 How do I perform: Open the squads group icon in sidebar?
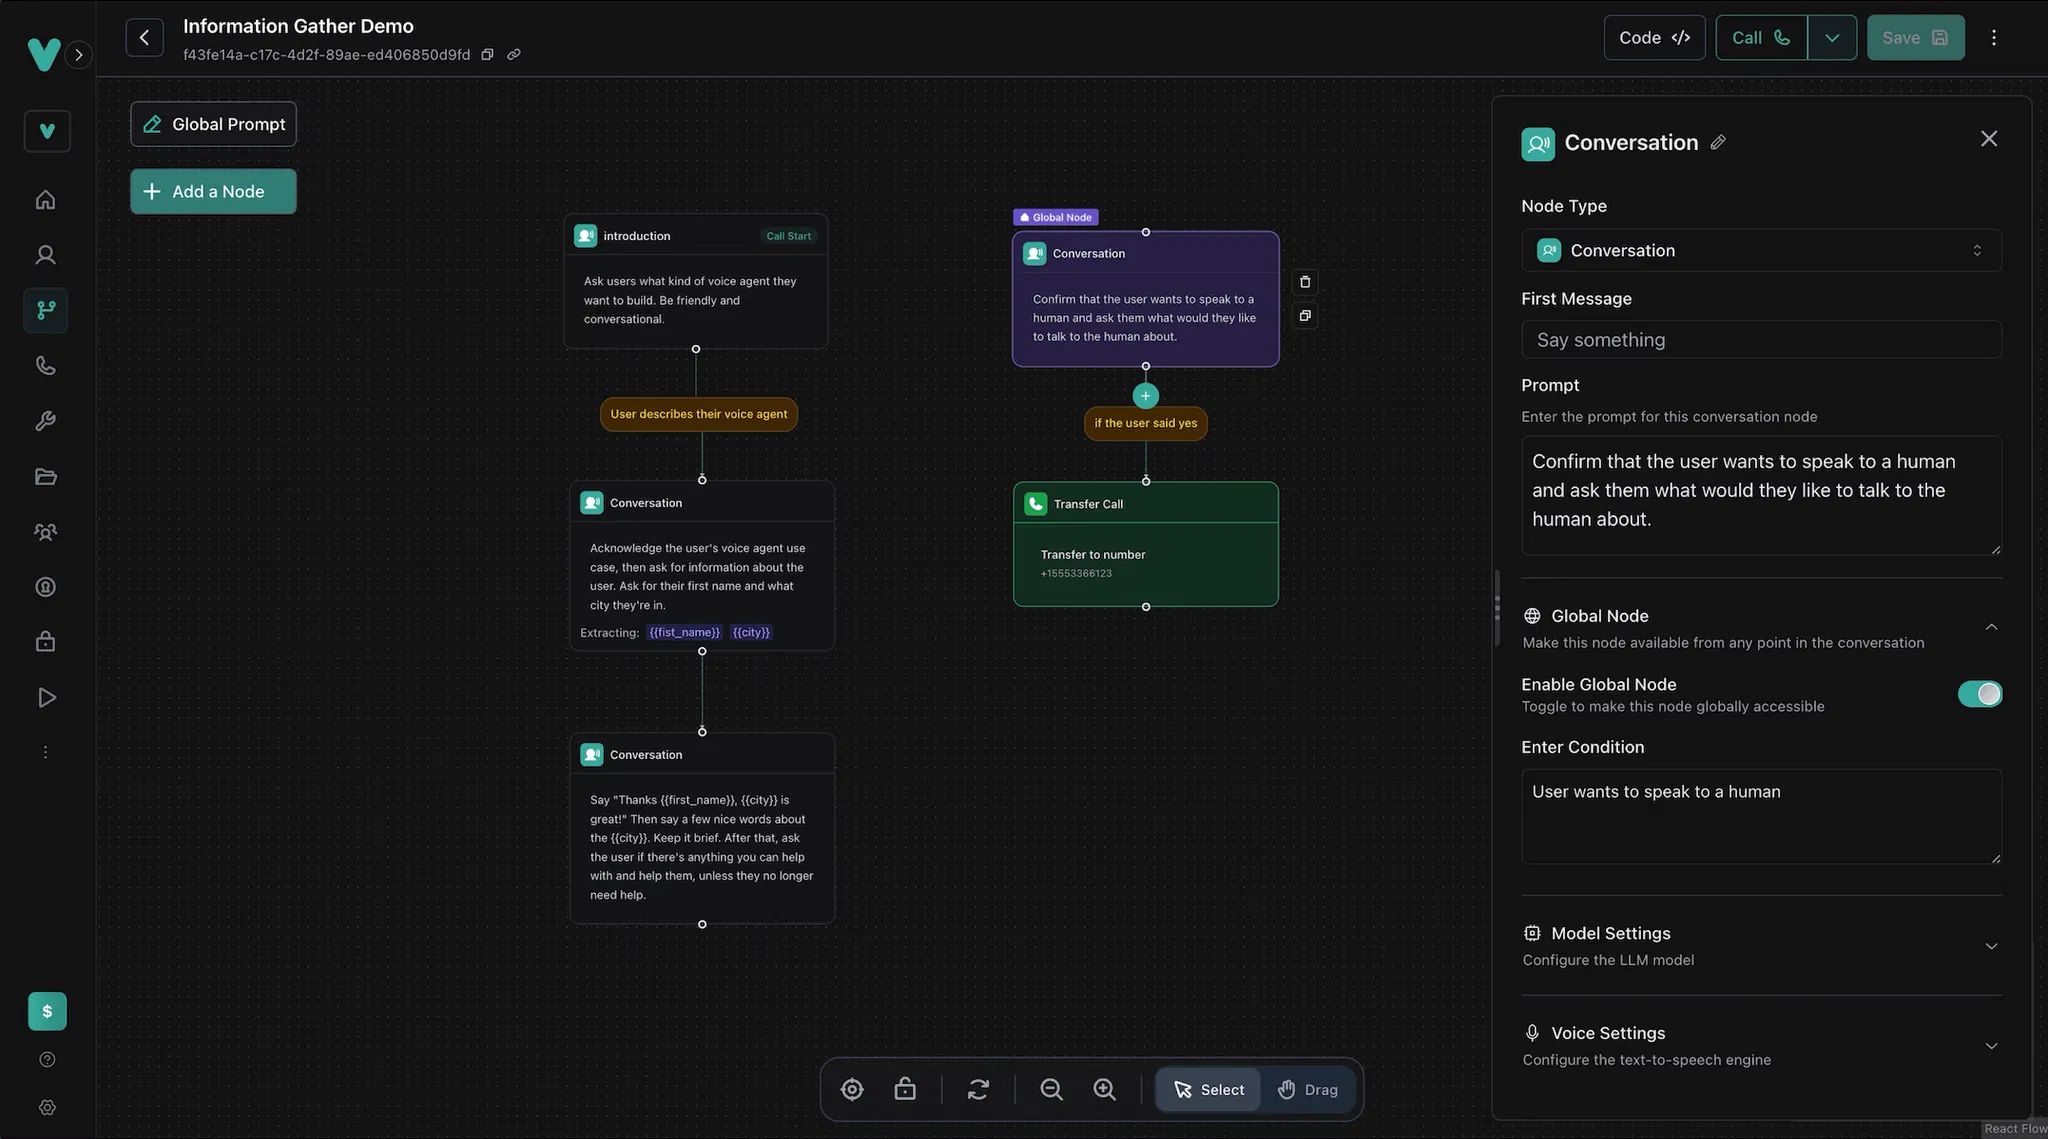click(46, 532)
